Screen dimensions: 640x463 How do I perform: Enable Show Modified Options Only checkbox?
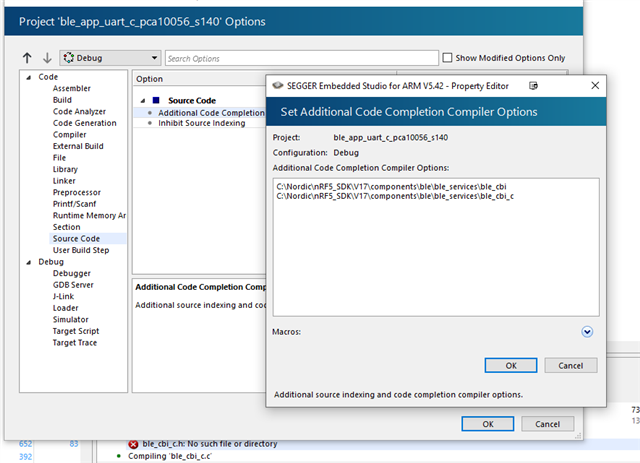point(447,58)
